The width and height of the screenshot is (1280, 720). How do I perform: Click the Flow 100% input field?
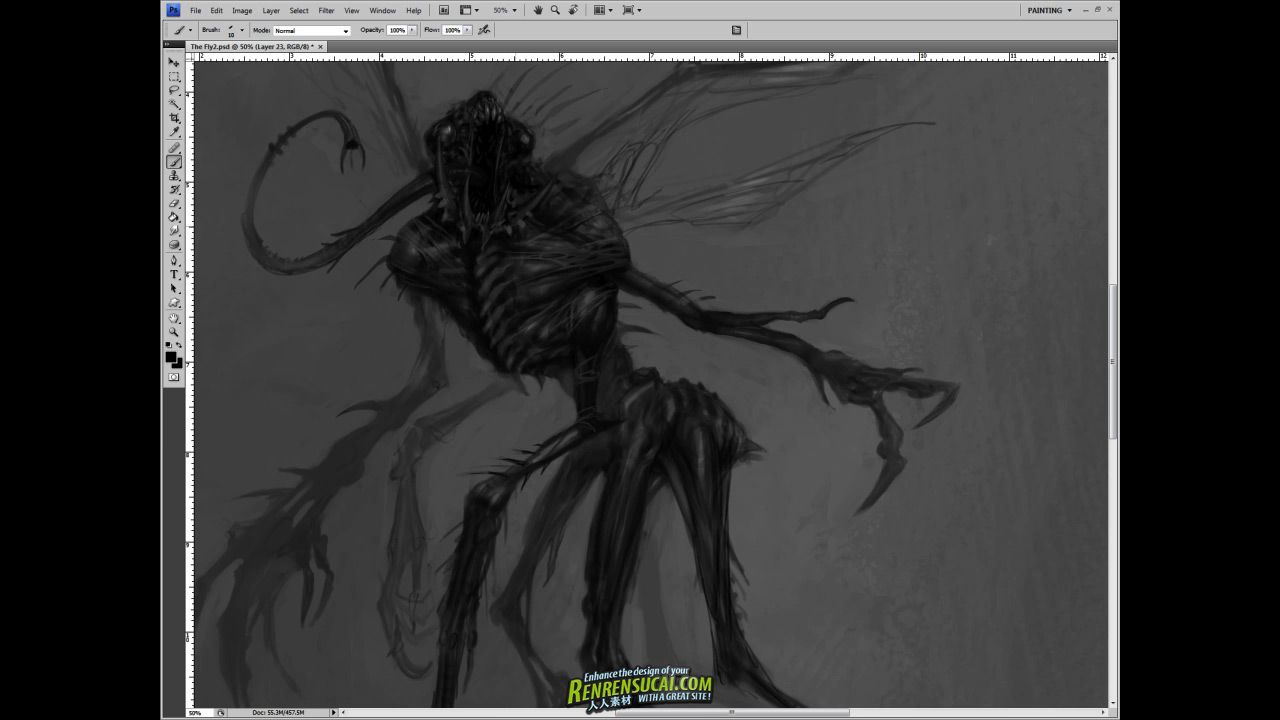point(452,30)
